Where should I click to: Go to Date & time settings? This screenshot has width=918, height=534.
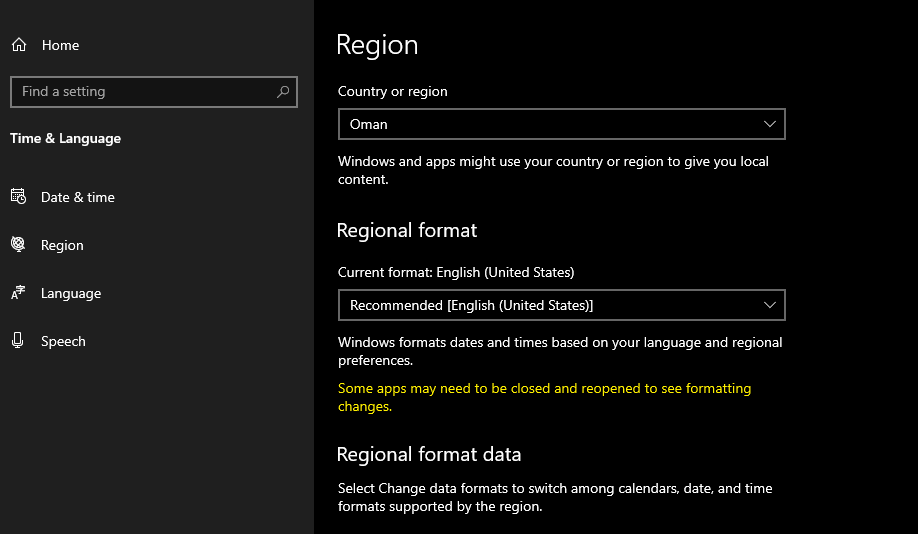point(78,197)
